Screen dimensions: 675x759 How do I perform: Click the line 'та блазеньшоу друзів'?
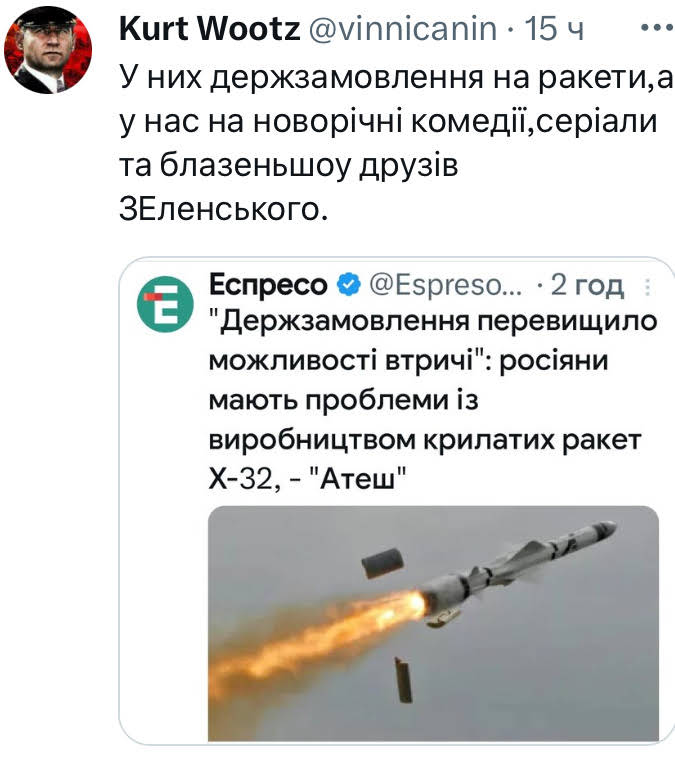289,166
